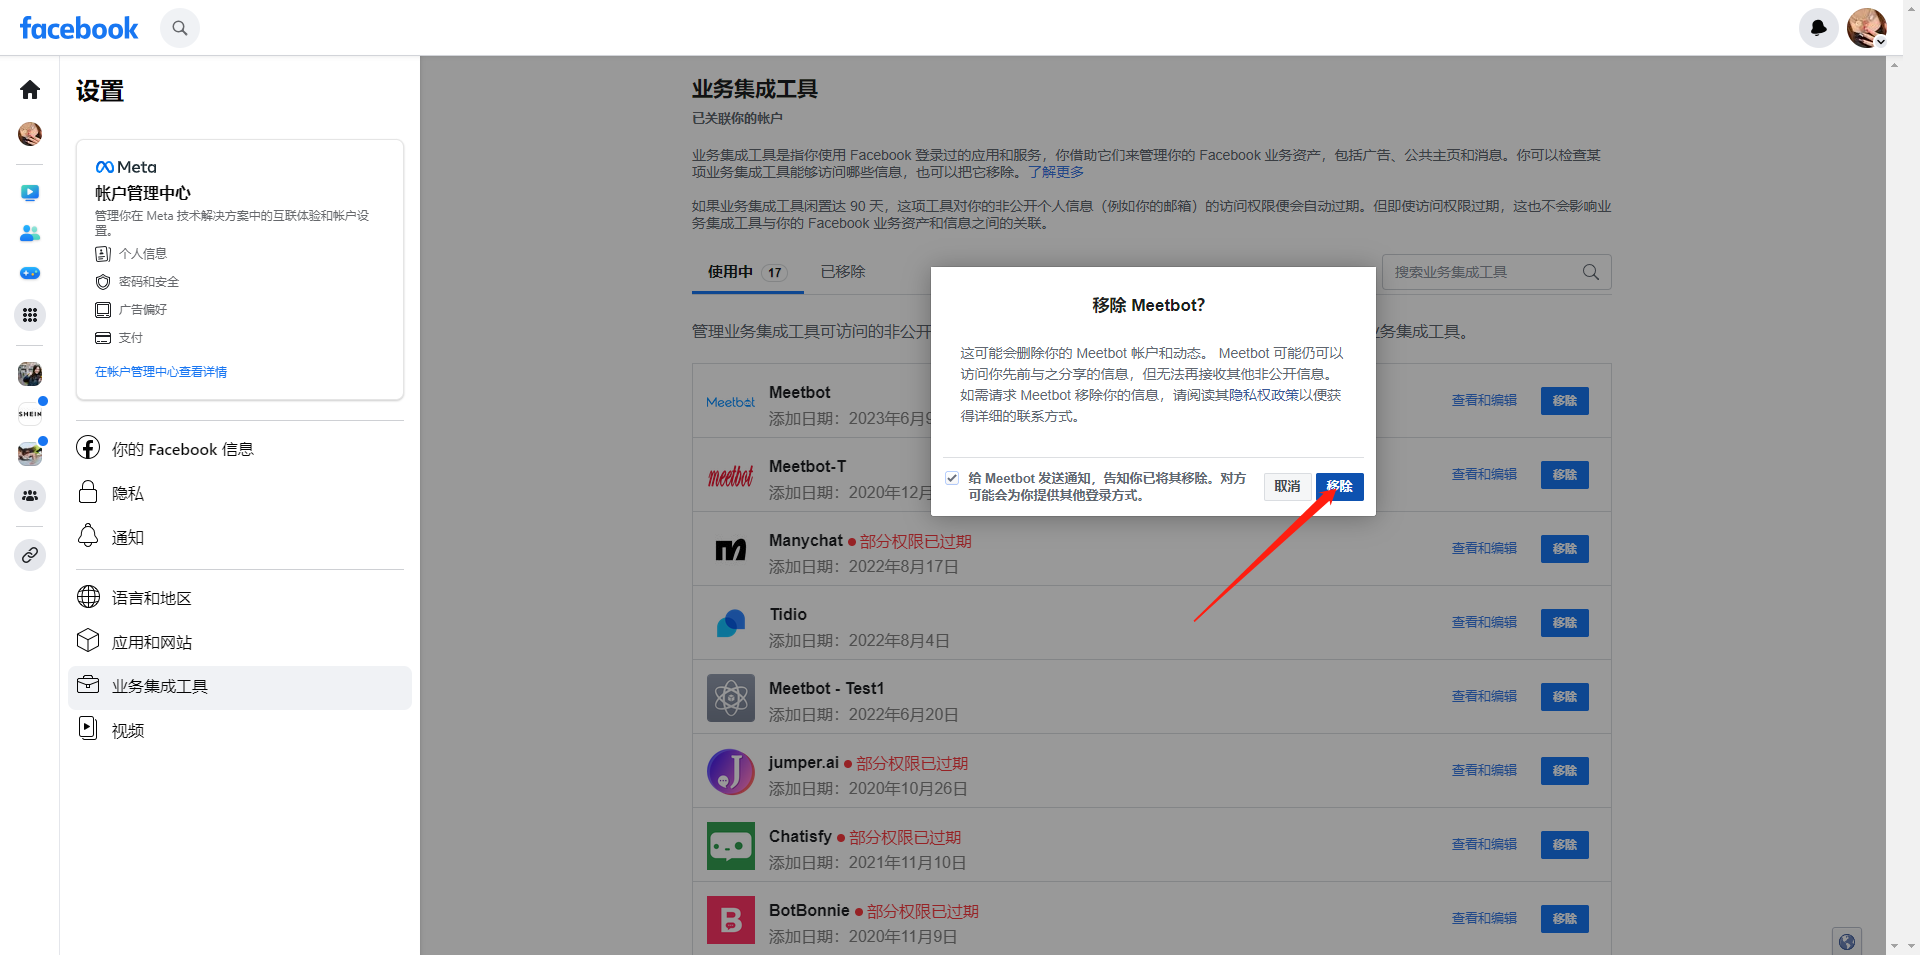
Task: Click 查看和编辑 for Meetbot - Test1
Action: (1484, 696)
